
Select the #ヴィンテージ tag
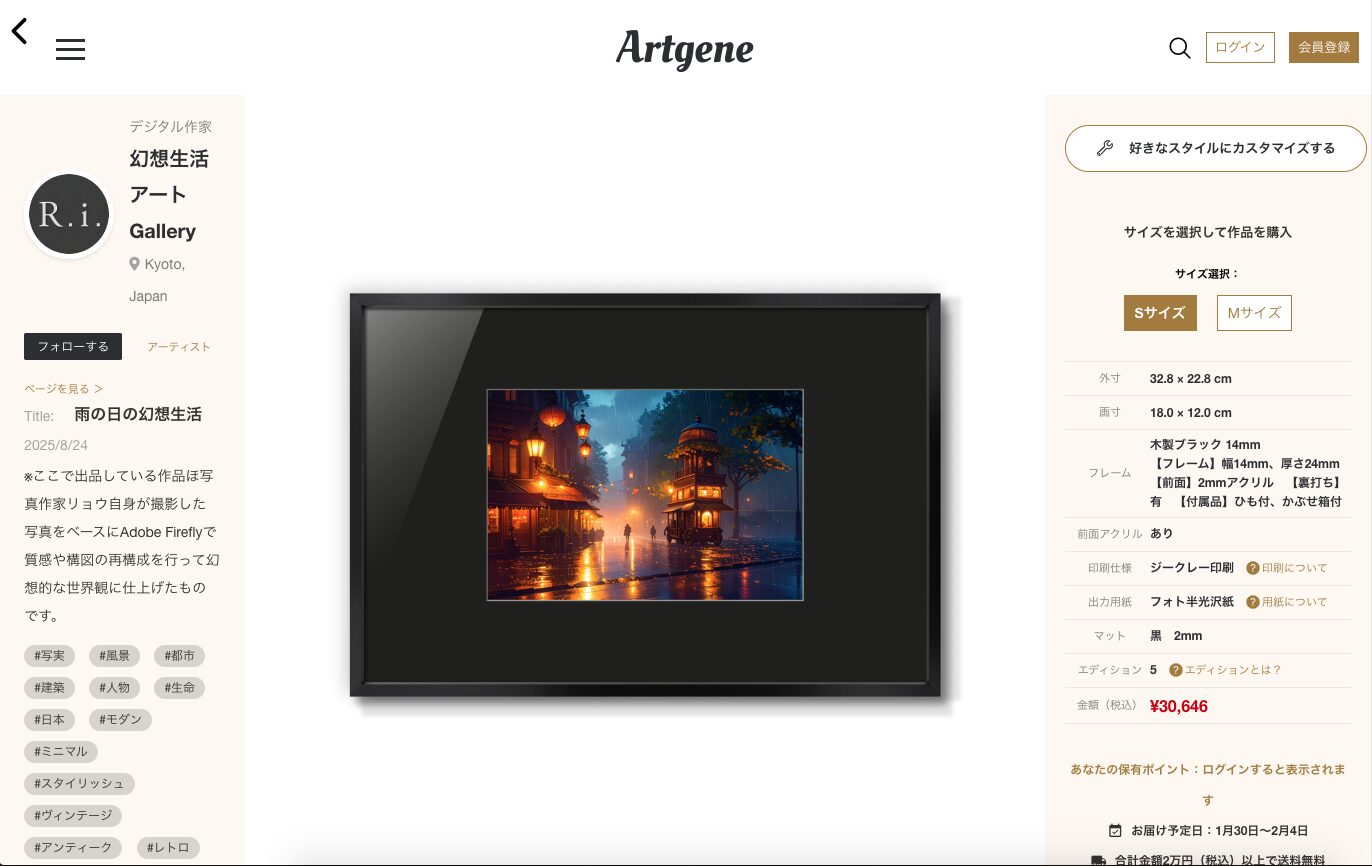[73, 816]
